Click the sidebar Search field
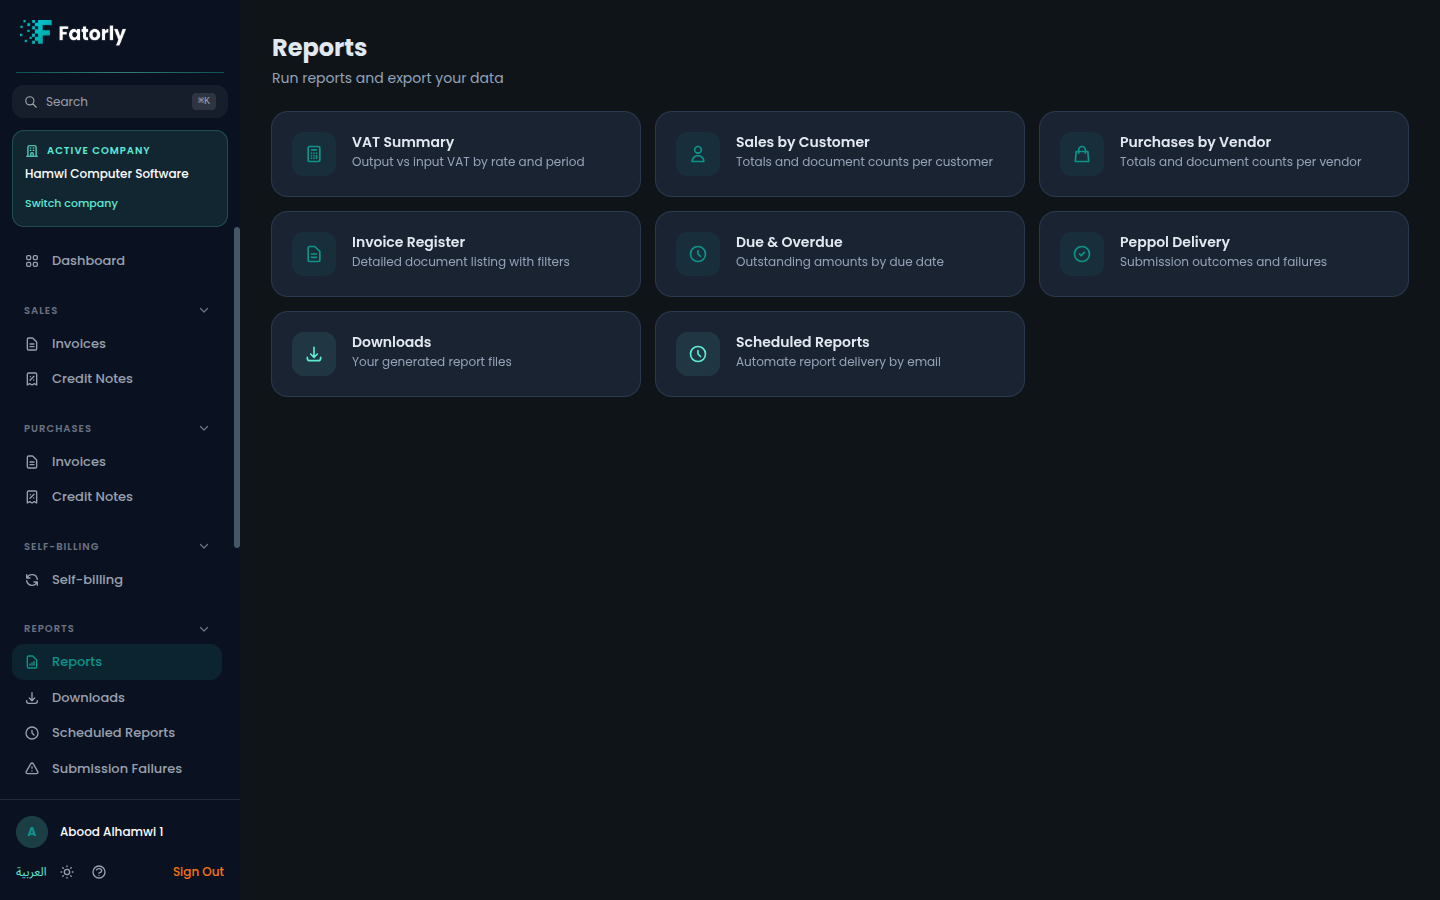 point(120,102)
